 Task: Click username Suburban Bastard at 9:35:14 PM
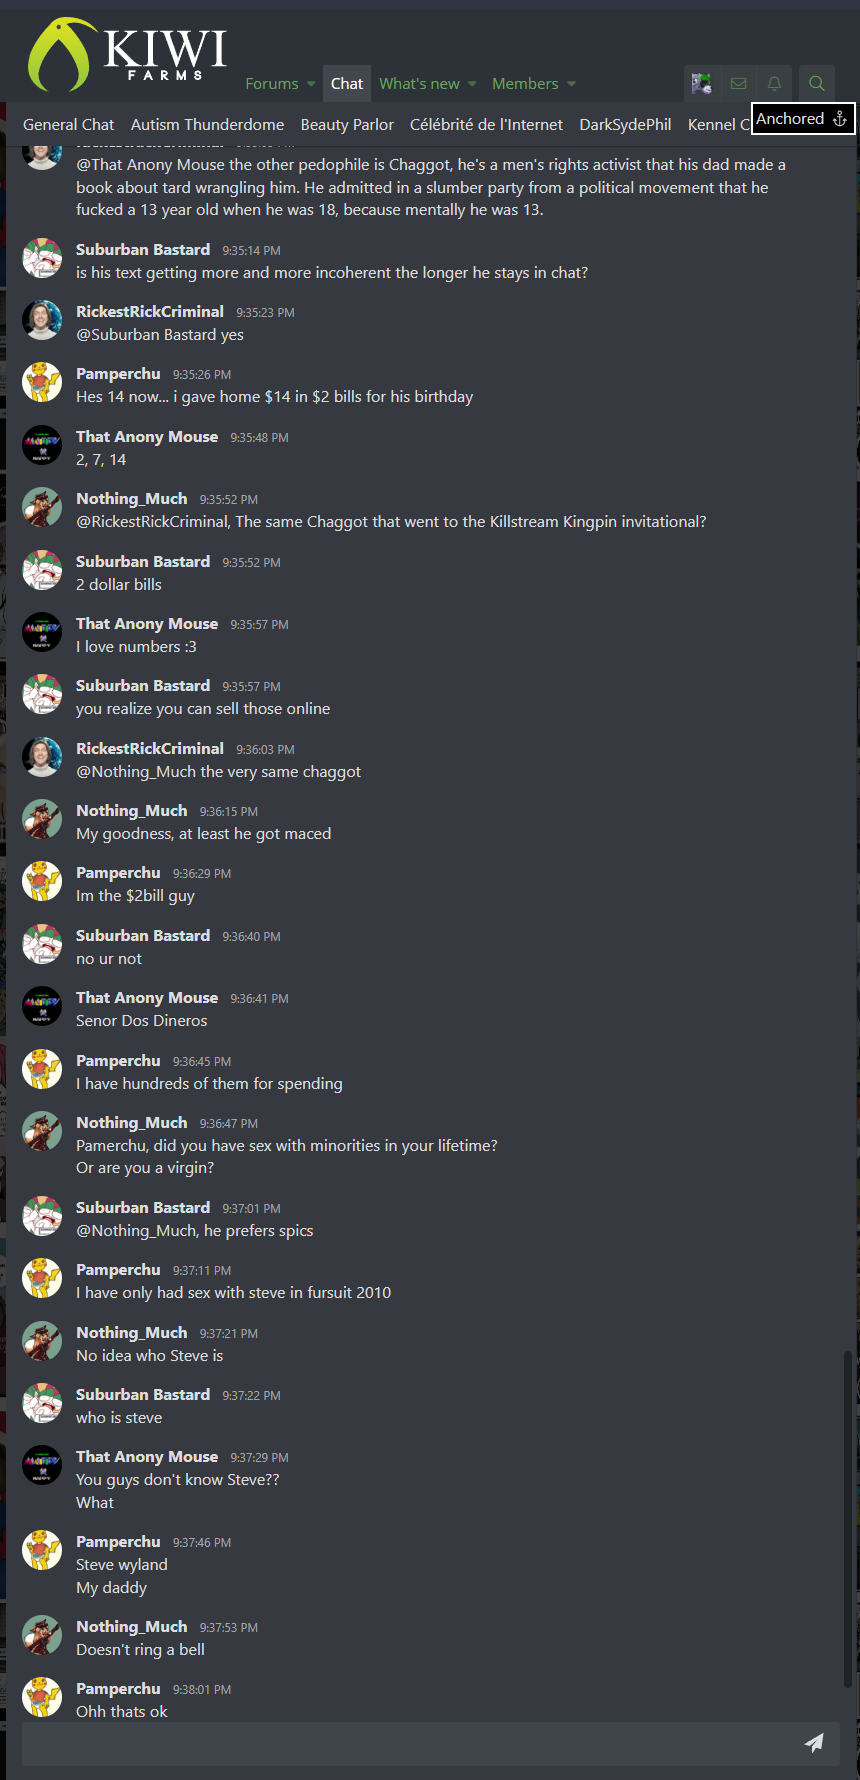[x=143, y=249]
